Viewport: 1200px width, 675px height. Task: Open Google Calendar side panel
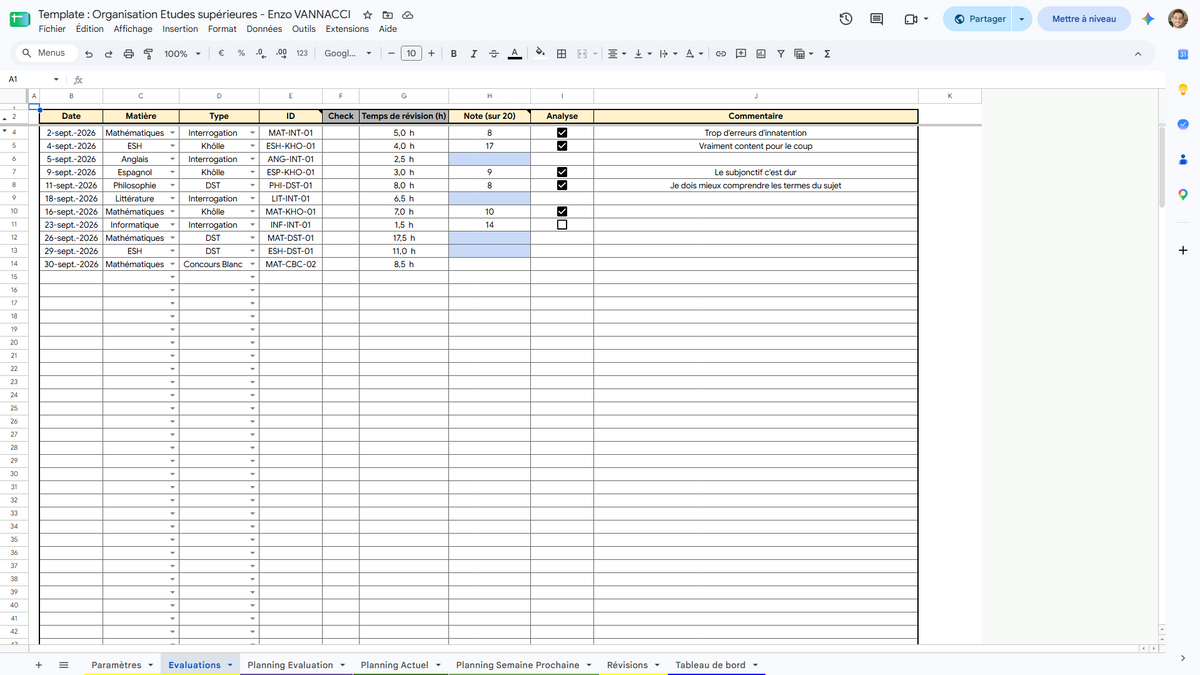(x=1183, y=54)
